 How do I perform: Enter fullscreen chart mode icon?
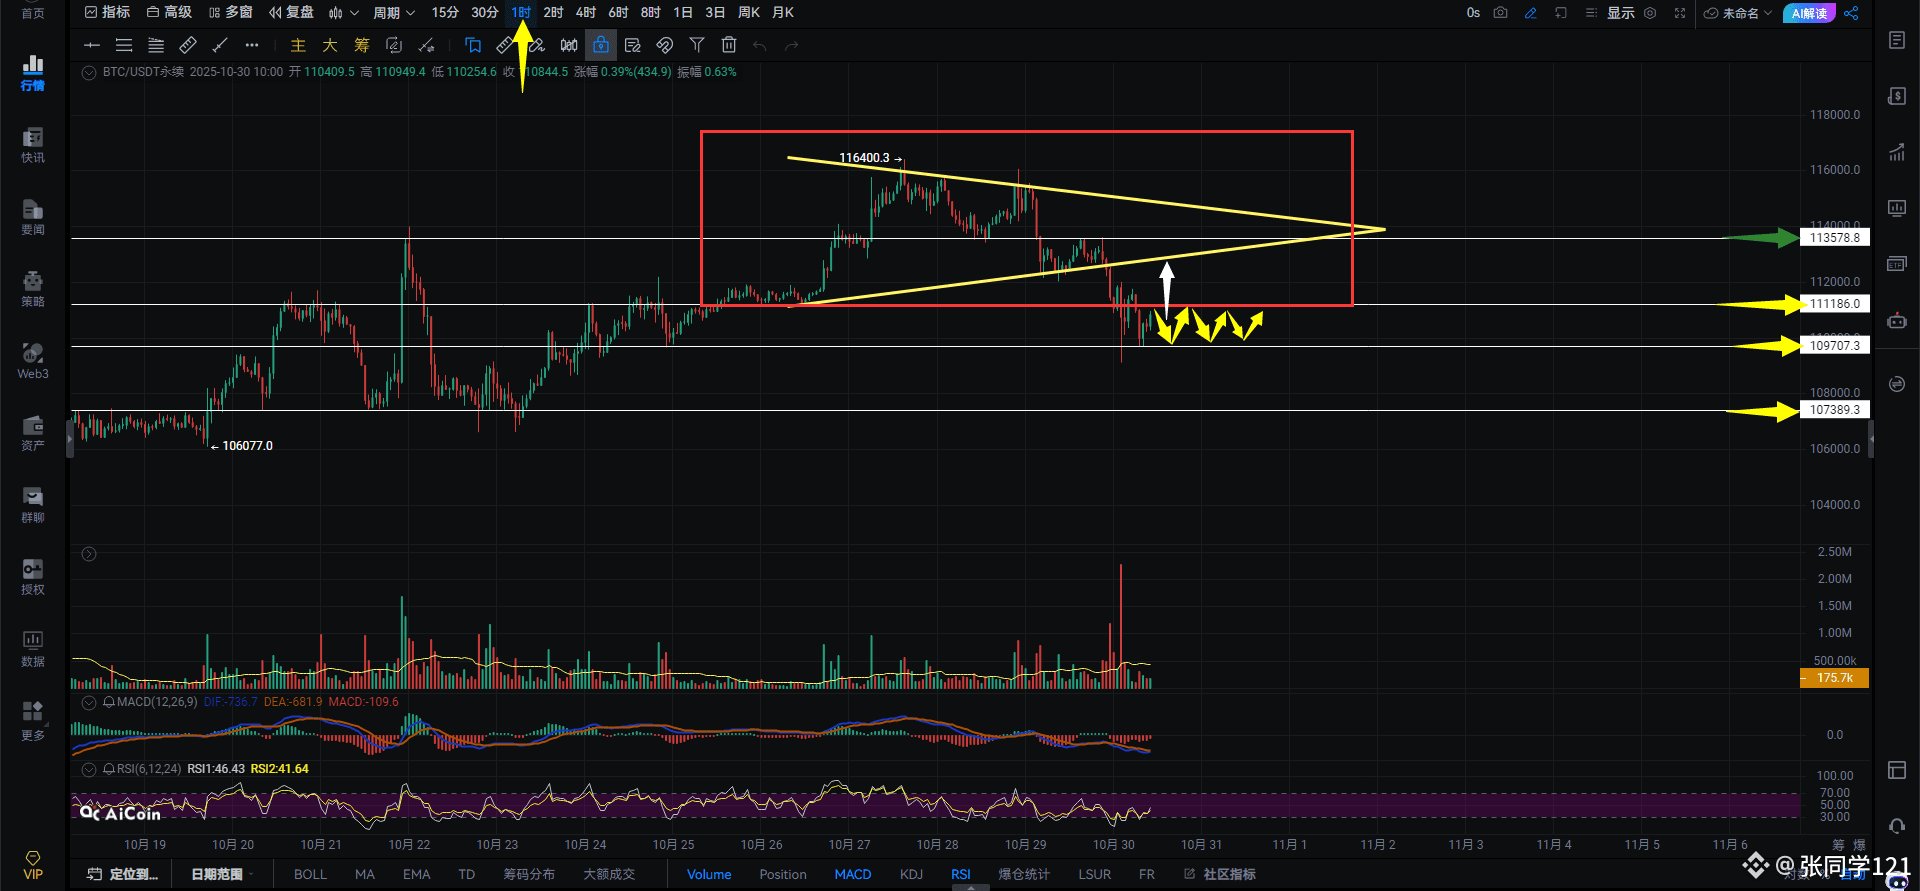coord(1680,13)
